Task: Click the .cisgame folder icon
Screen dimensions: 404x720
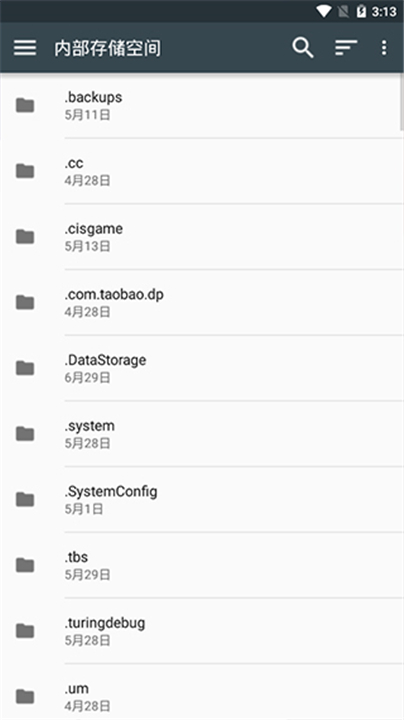Action: (x=25, y=237)
